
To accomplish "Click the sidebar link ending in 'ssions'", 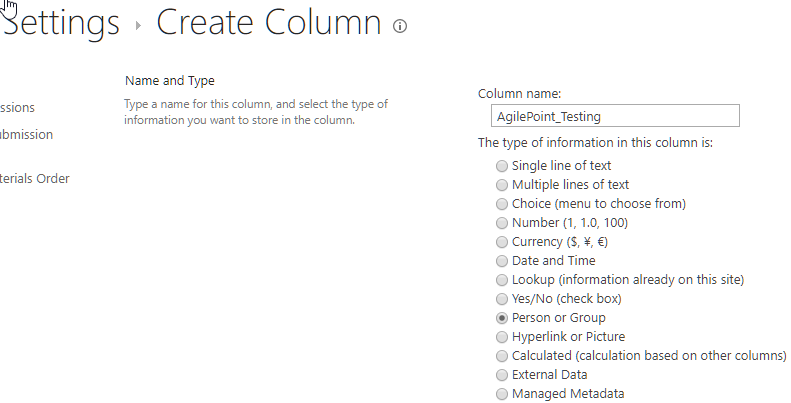I will click(18, 108).
